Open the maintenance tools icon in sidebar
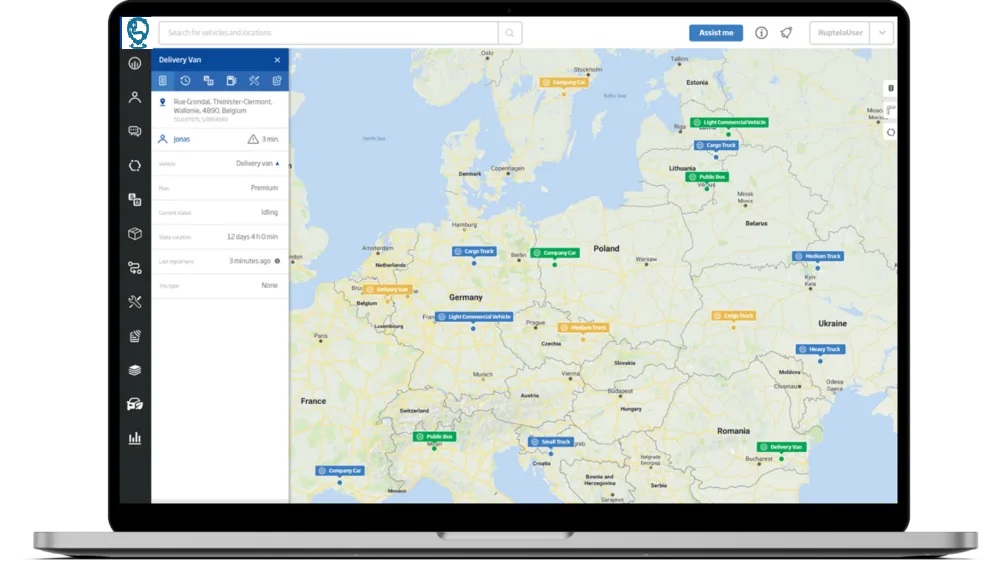 [135, 302]
